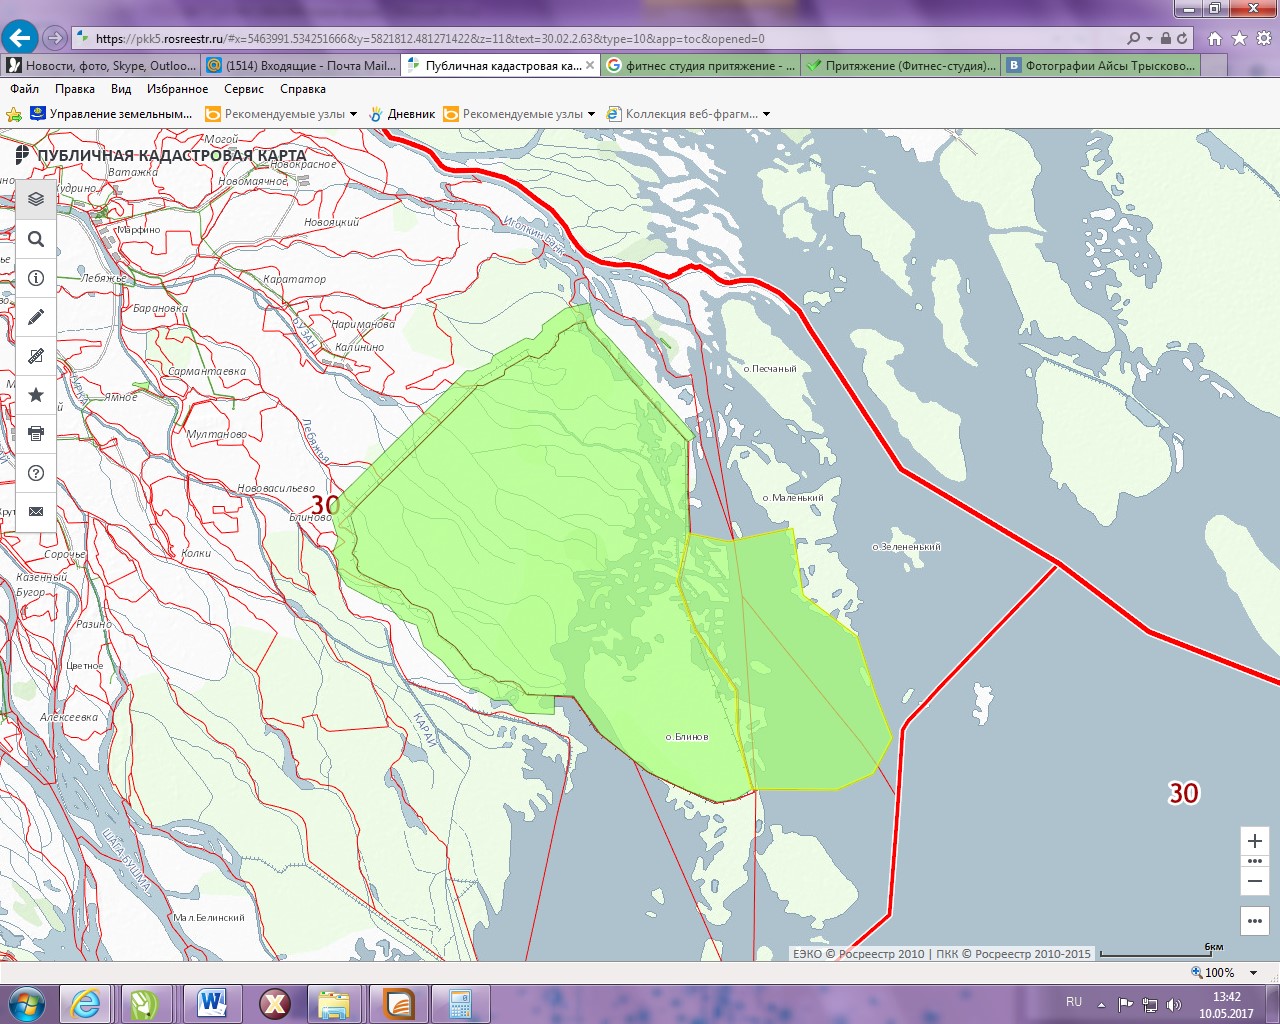Click the Дневник favorites link
Viewport: 1280px width, 1024px height.
411,114
